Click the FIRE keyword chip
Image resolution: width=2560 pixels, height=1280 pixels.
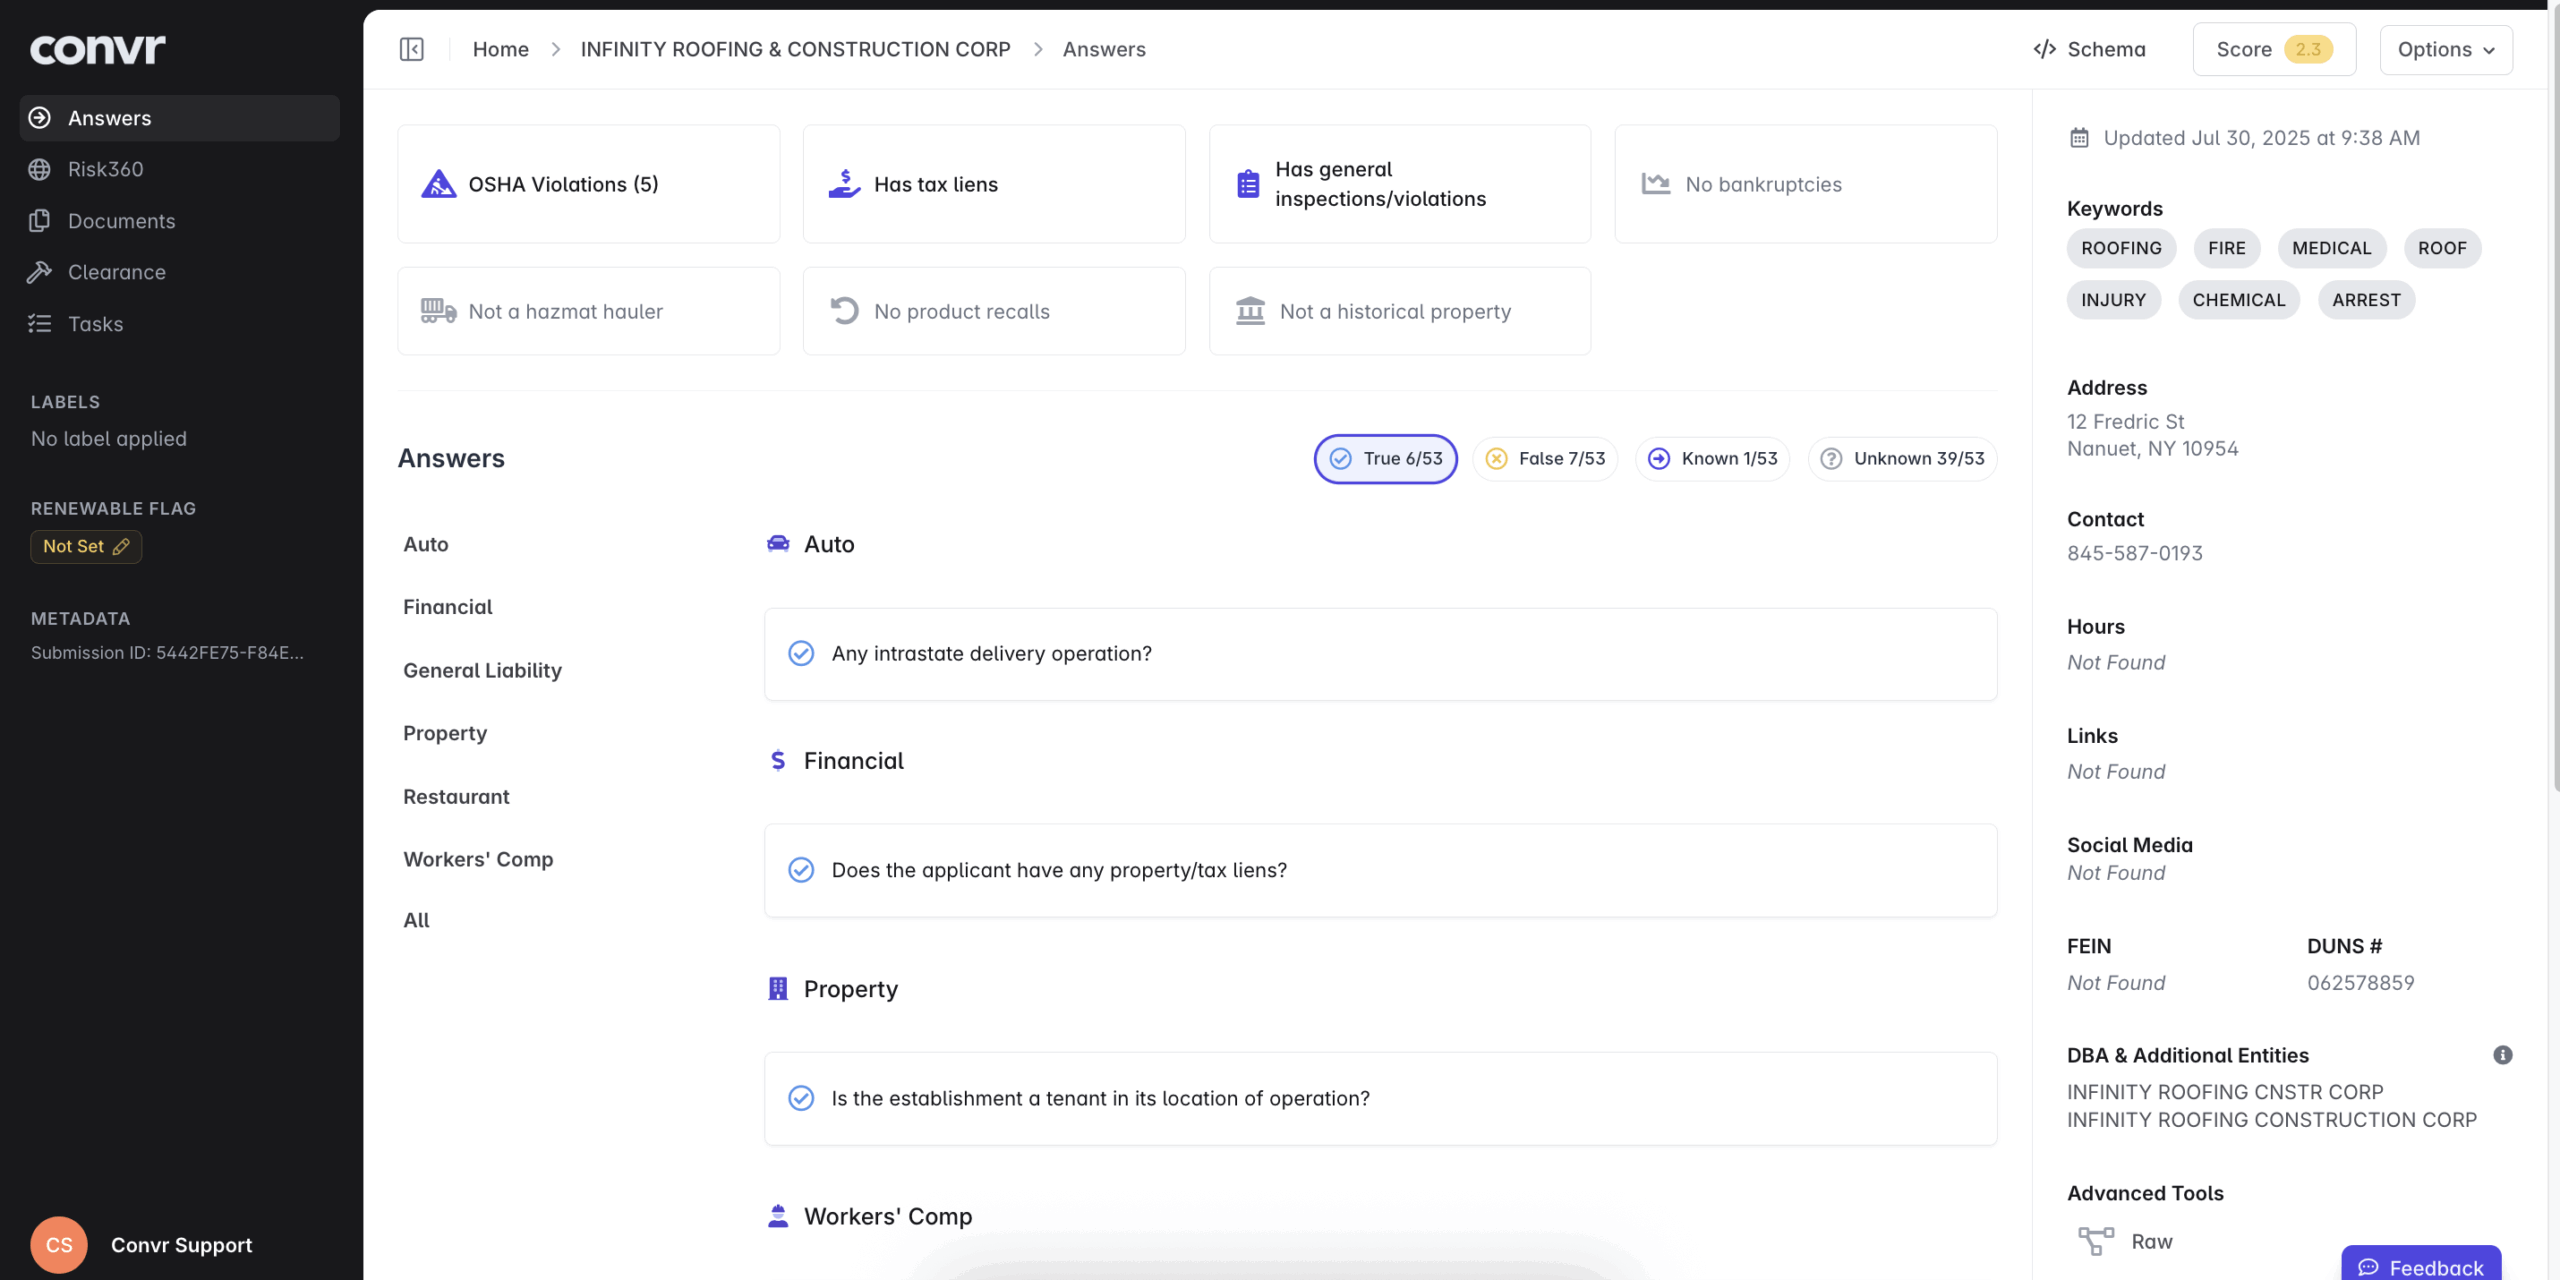tap(2226, 248)
